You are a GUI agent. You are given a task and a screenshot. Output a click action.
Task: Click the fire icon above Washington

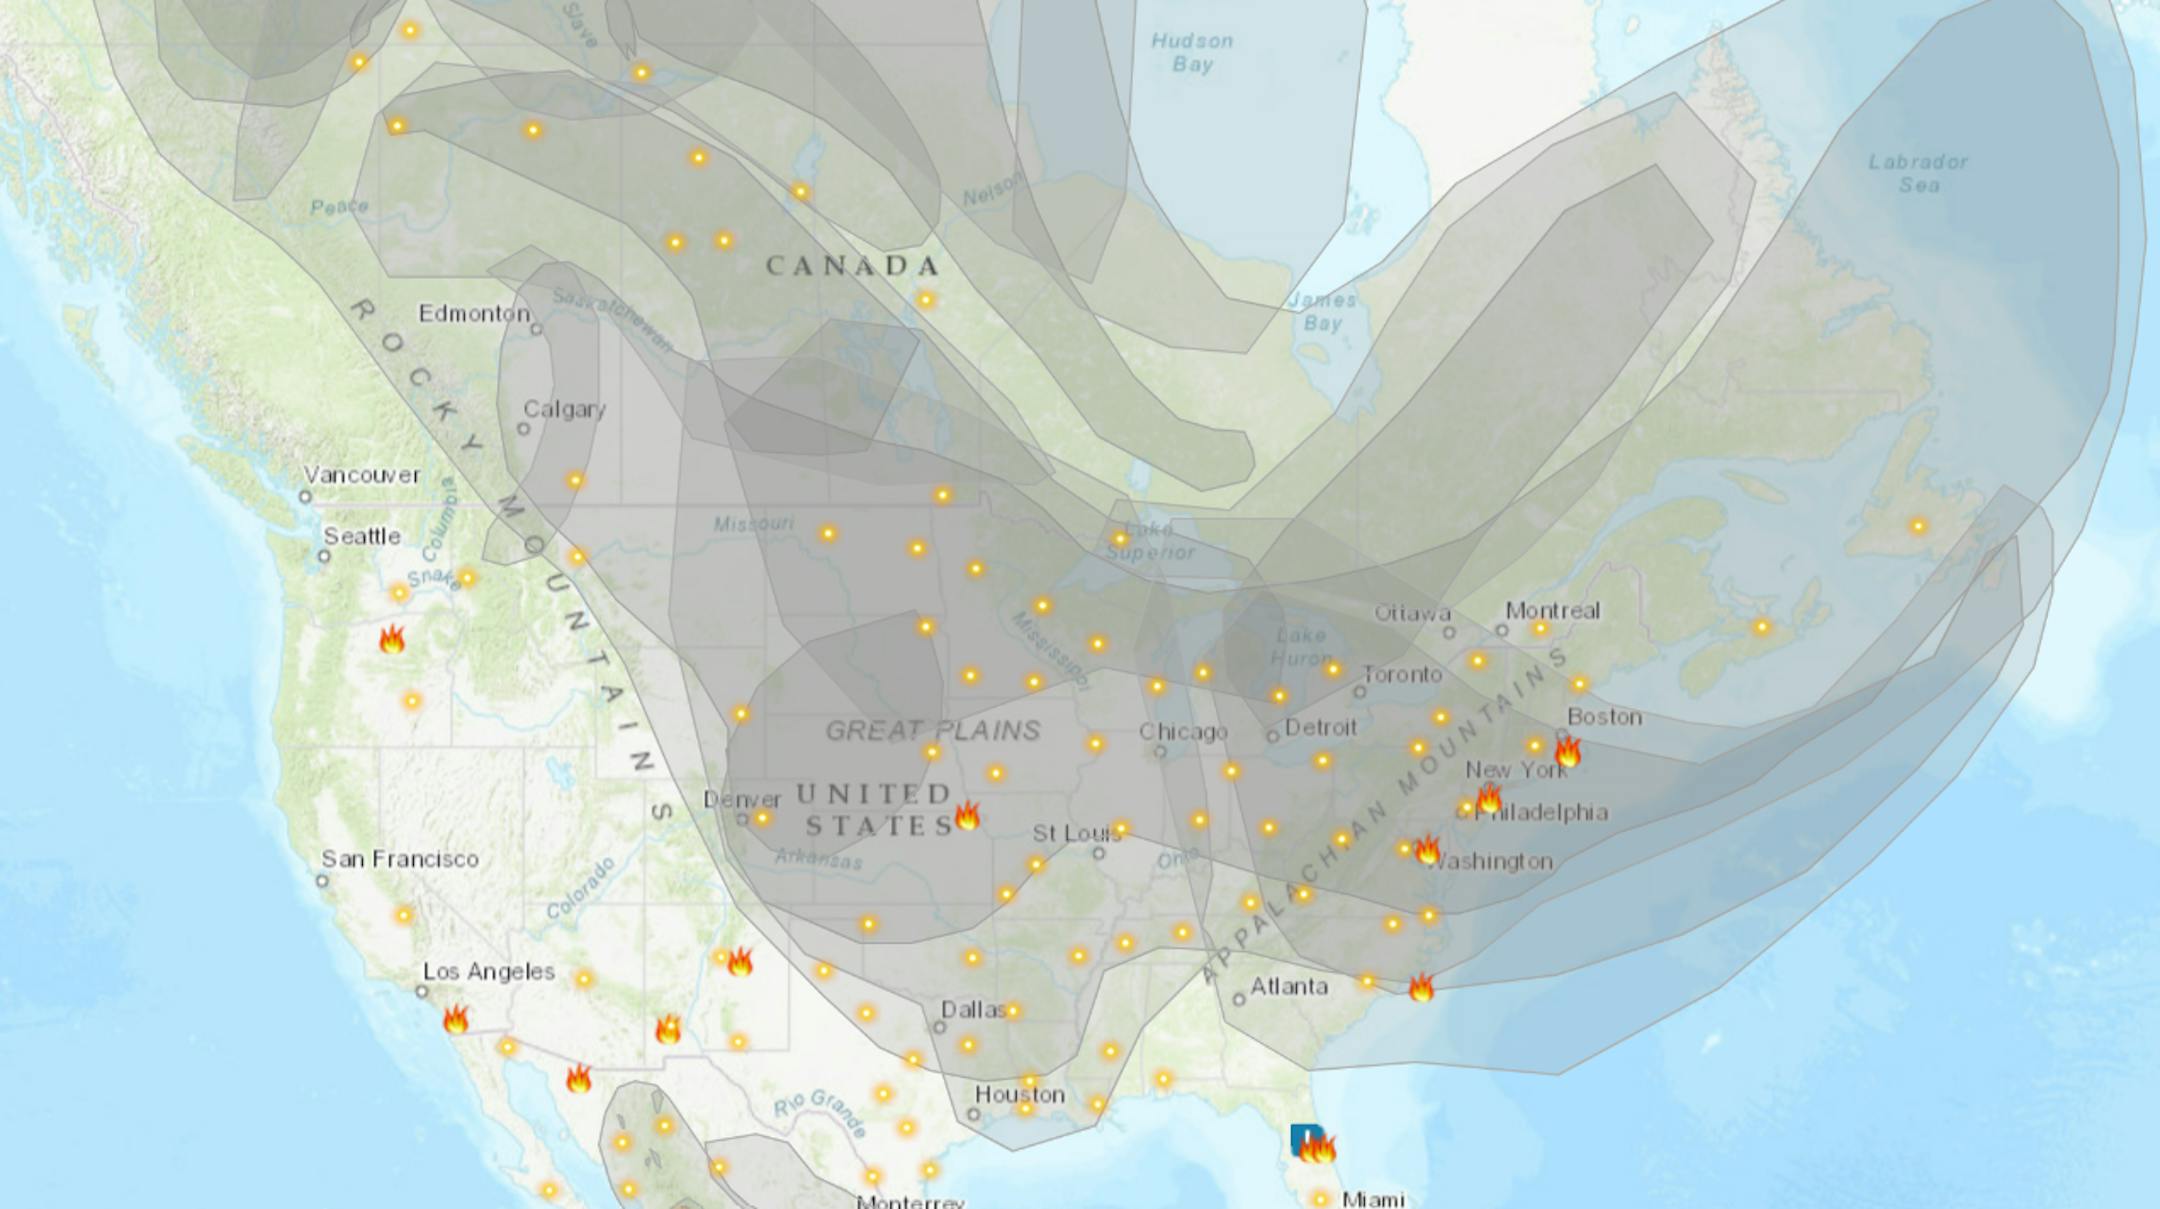point(1427,850)
